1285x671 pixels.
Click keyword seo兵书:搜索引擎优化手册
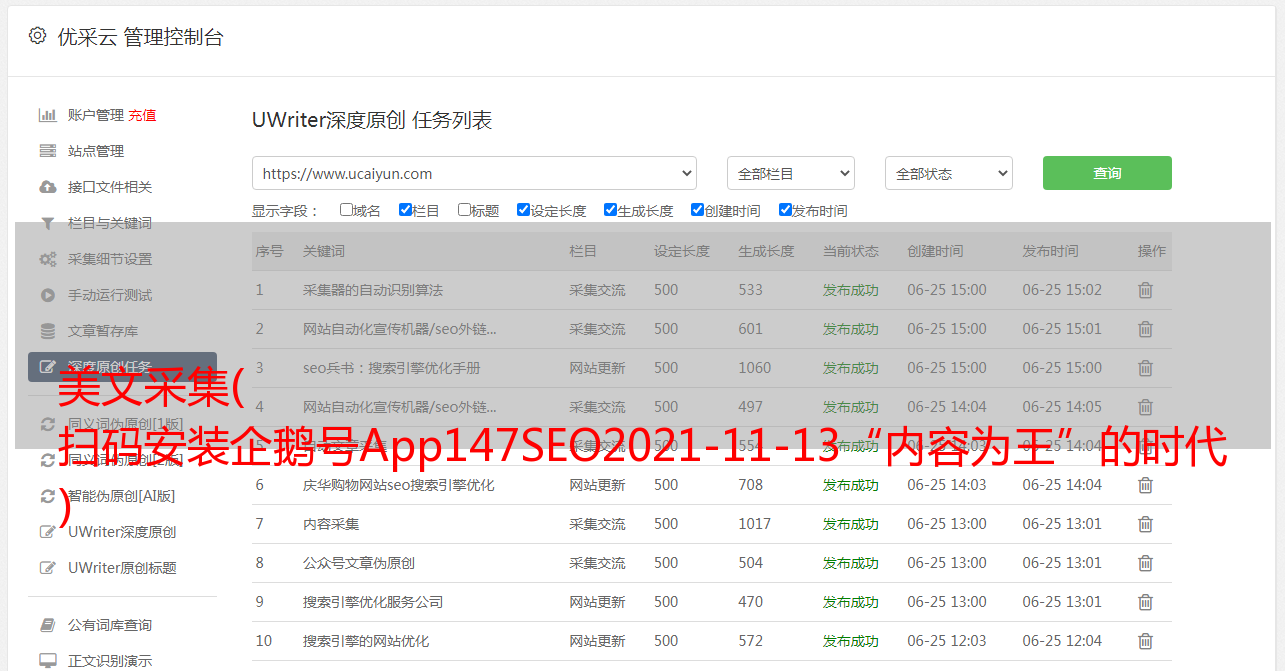[x=392, y=368]
